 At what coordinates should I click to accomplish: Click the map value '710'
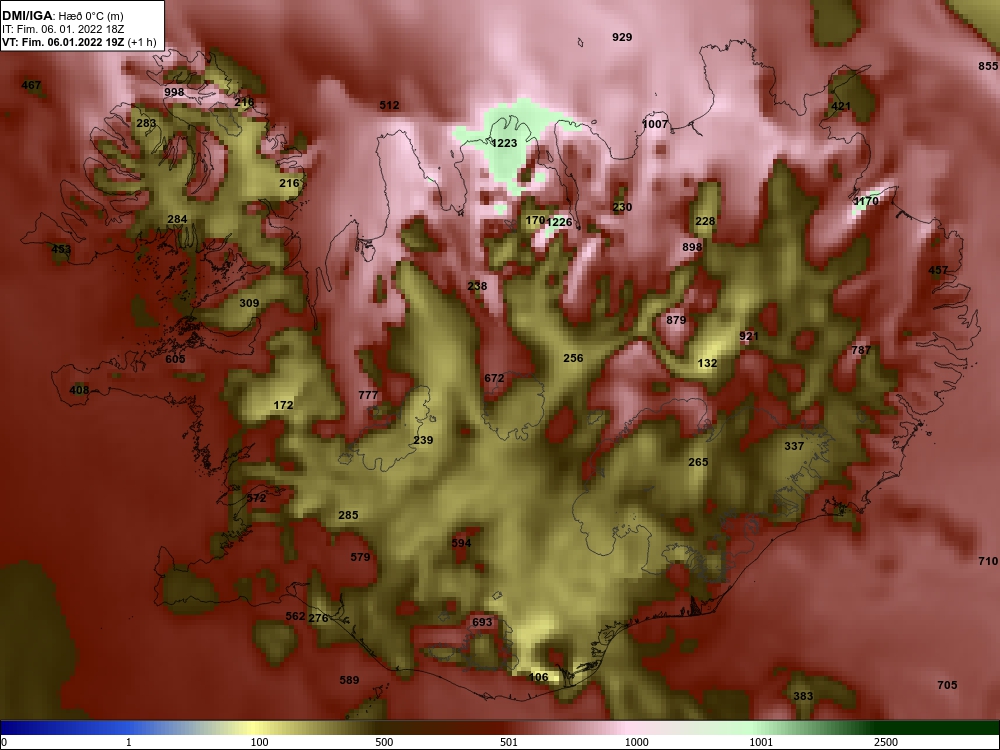[988, 561]
